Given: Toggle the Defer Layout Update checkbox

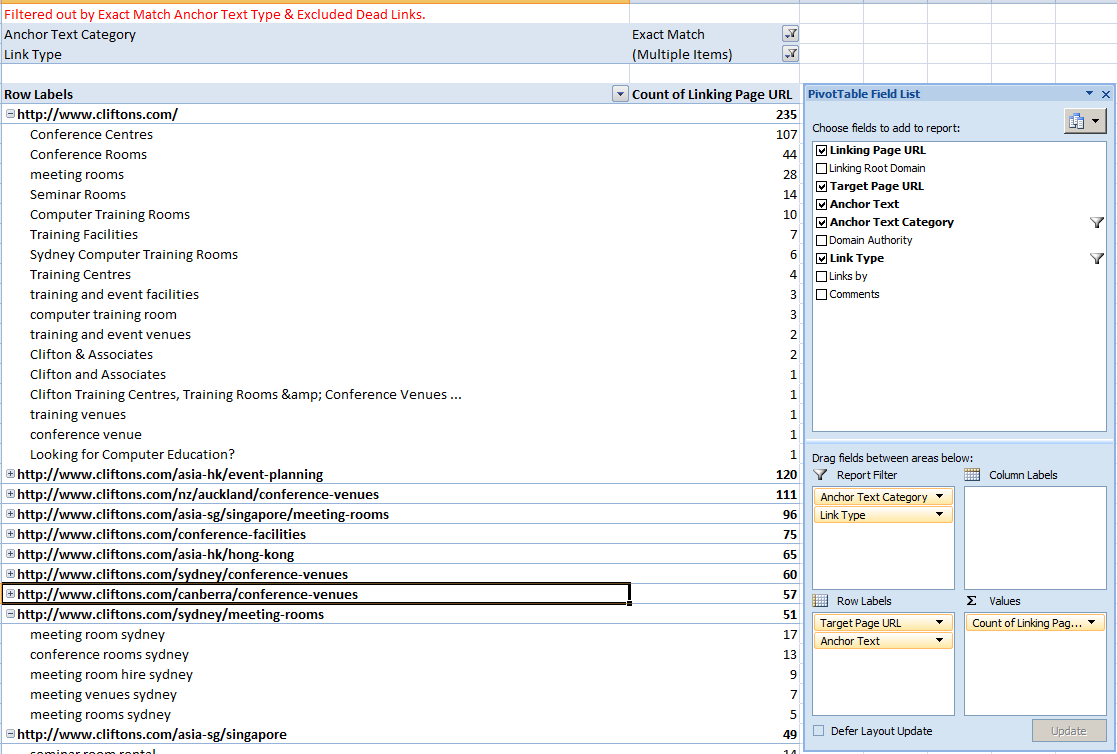Looking at the screenshot, I should point(820,731).
